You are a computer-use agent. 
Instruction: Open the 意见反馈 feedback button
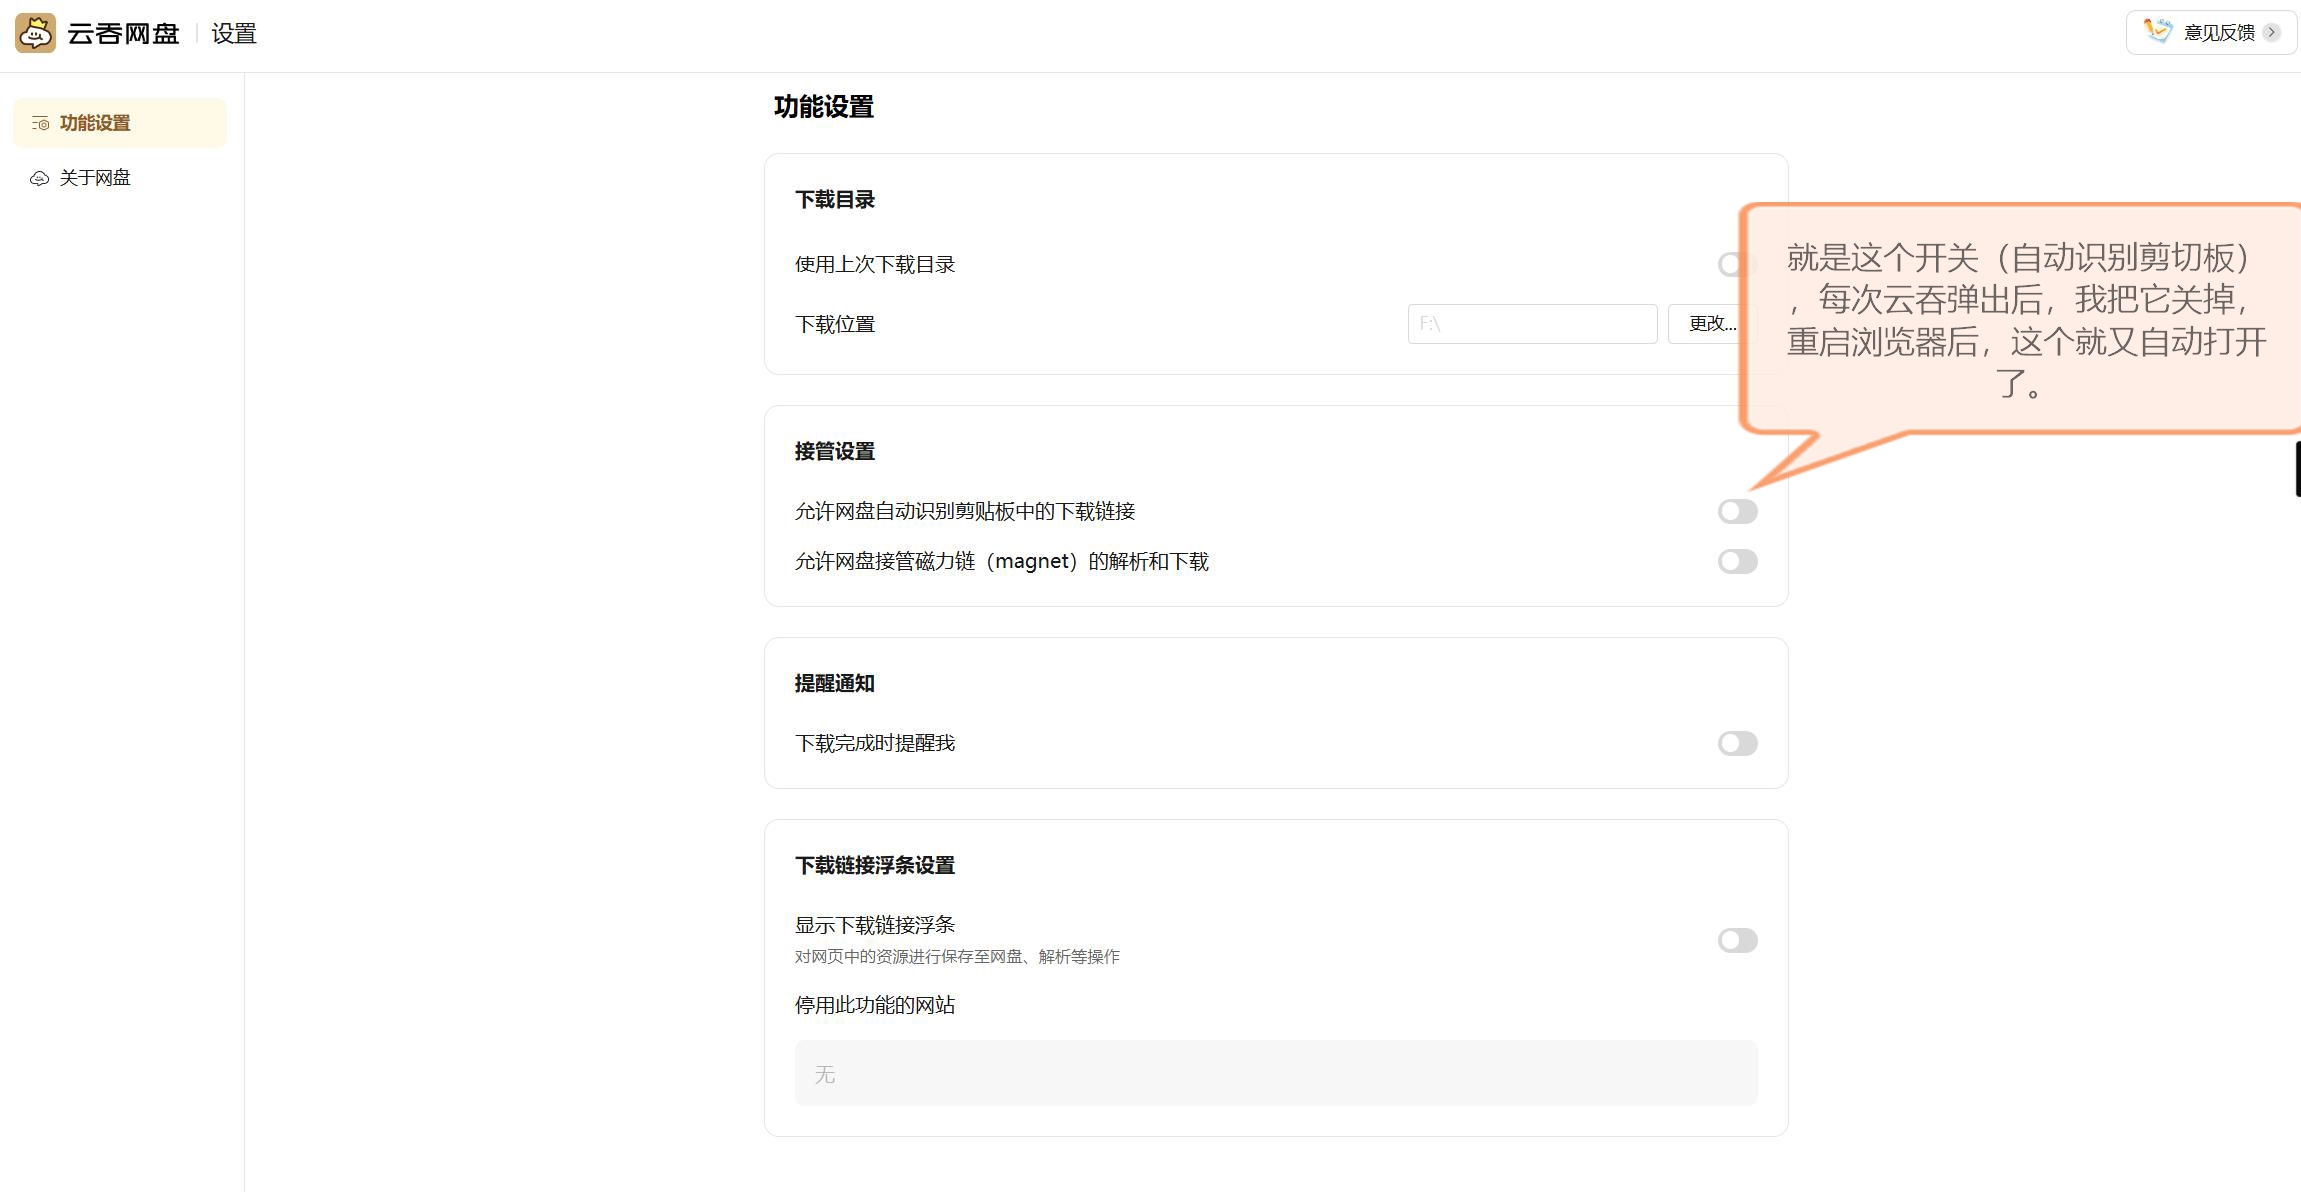pyautogui.click(x=2218, y=32)
